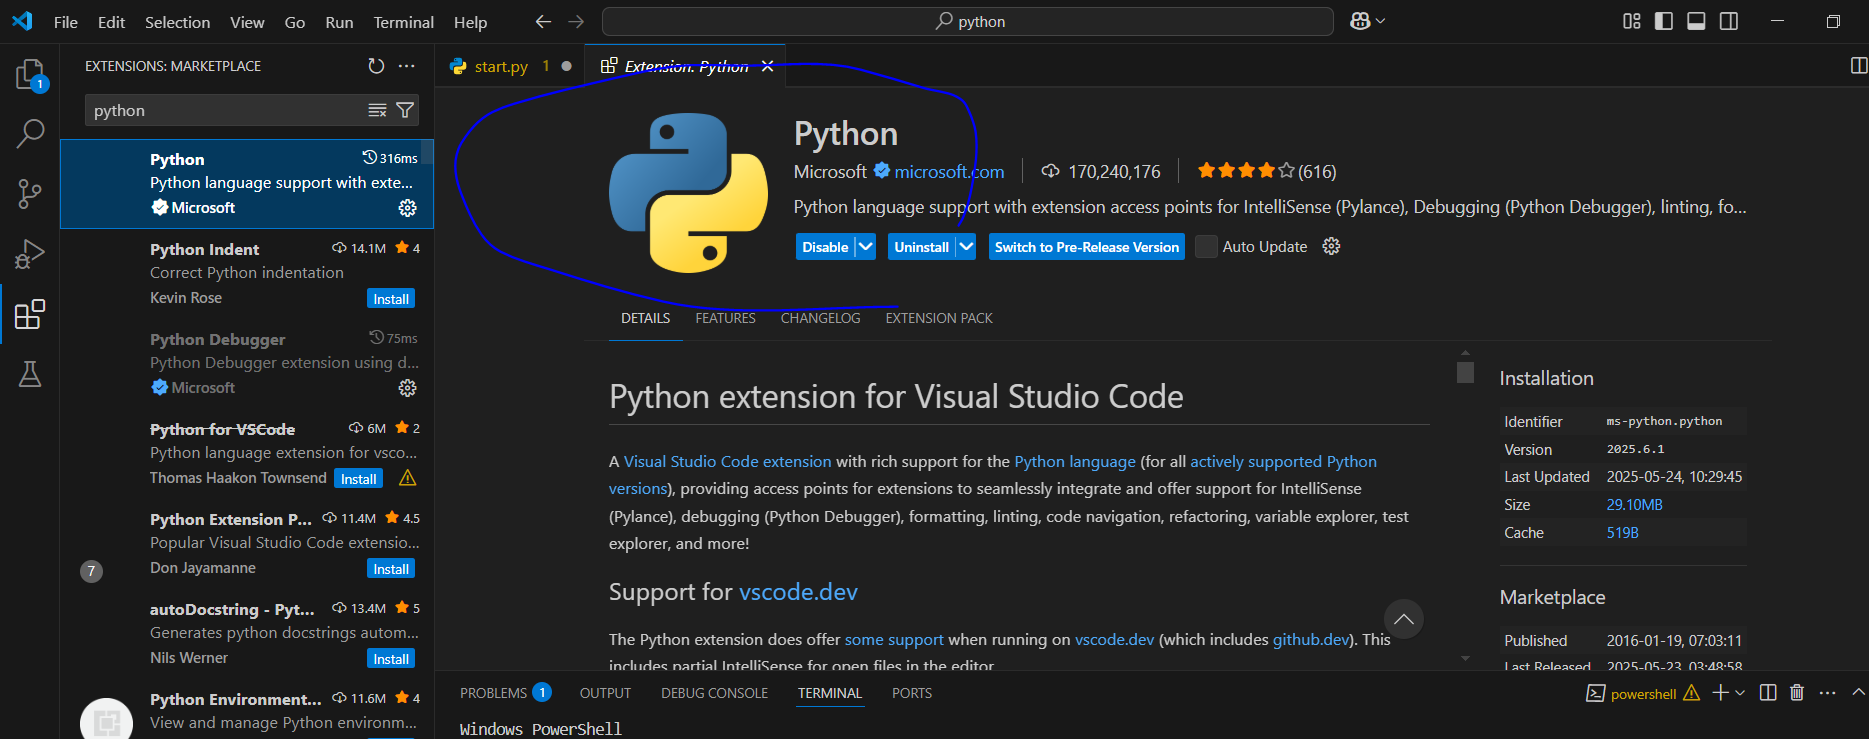Open the github.dev link
The width and height of the screenshot is (1869, 739).
click(x=1311, y=639)
